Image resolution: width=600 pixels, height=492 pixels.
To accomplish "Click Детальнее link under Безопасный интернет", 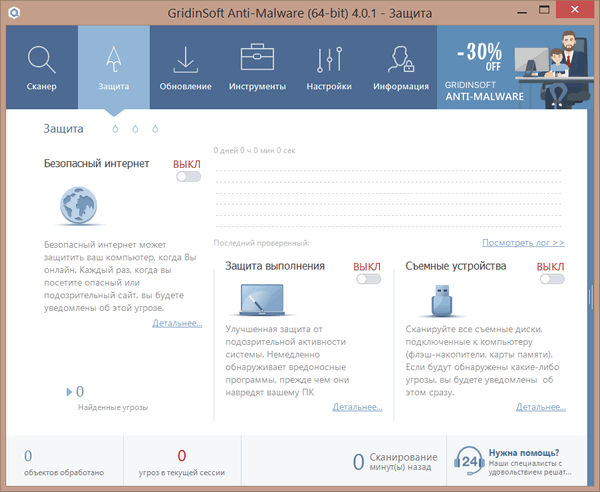I will click(x=177, y=323).
